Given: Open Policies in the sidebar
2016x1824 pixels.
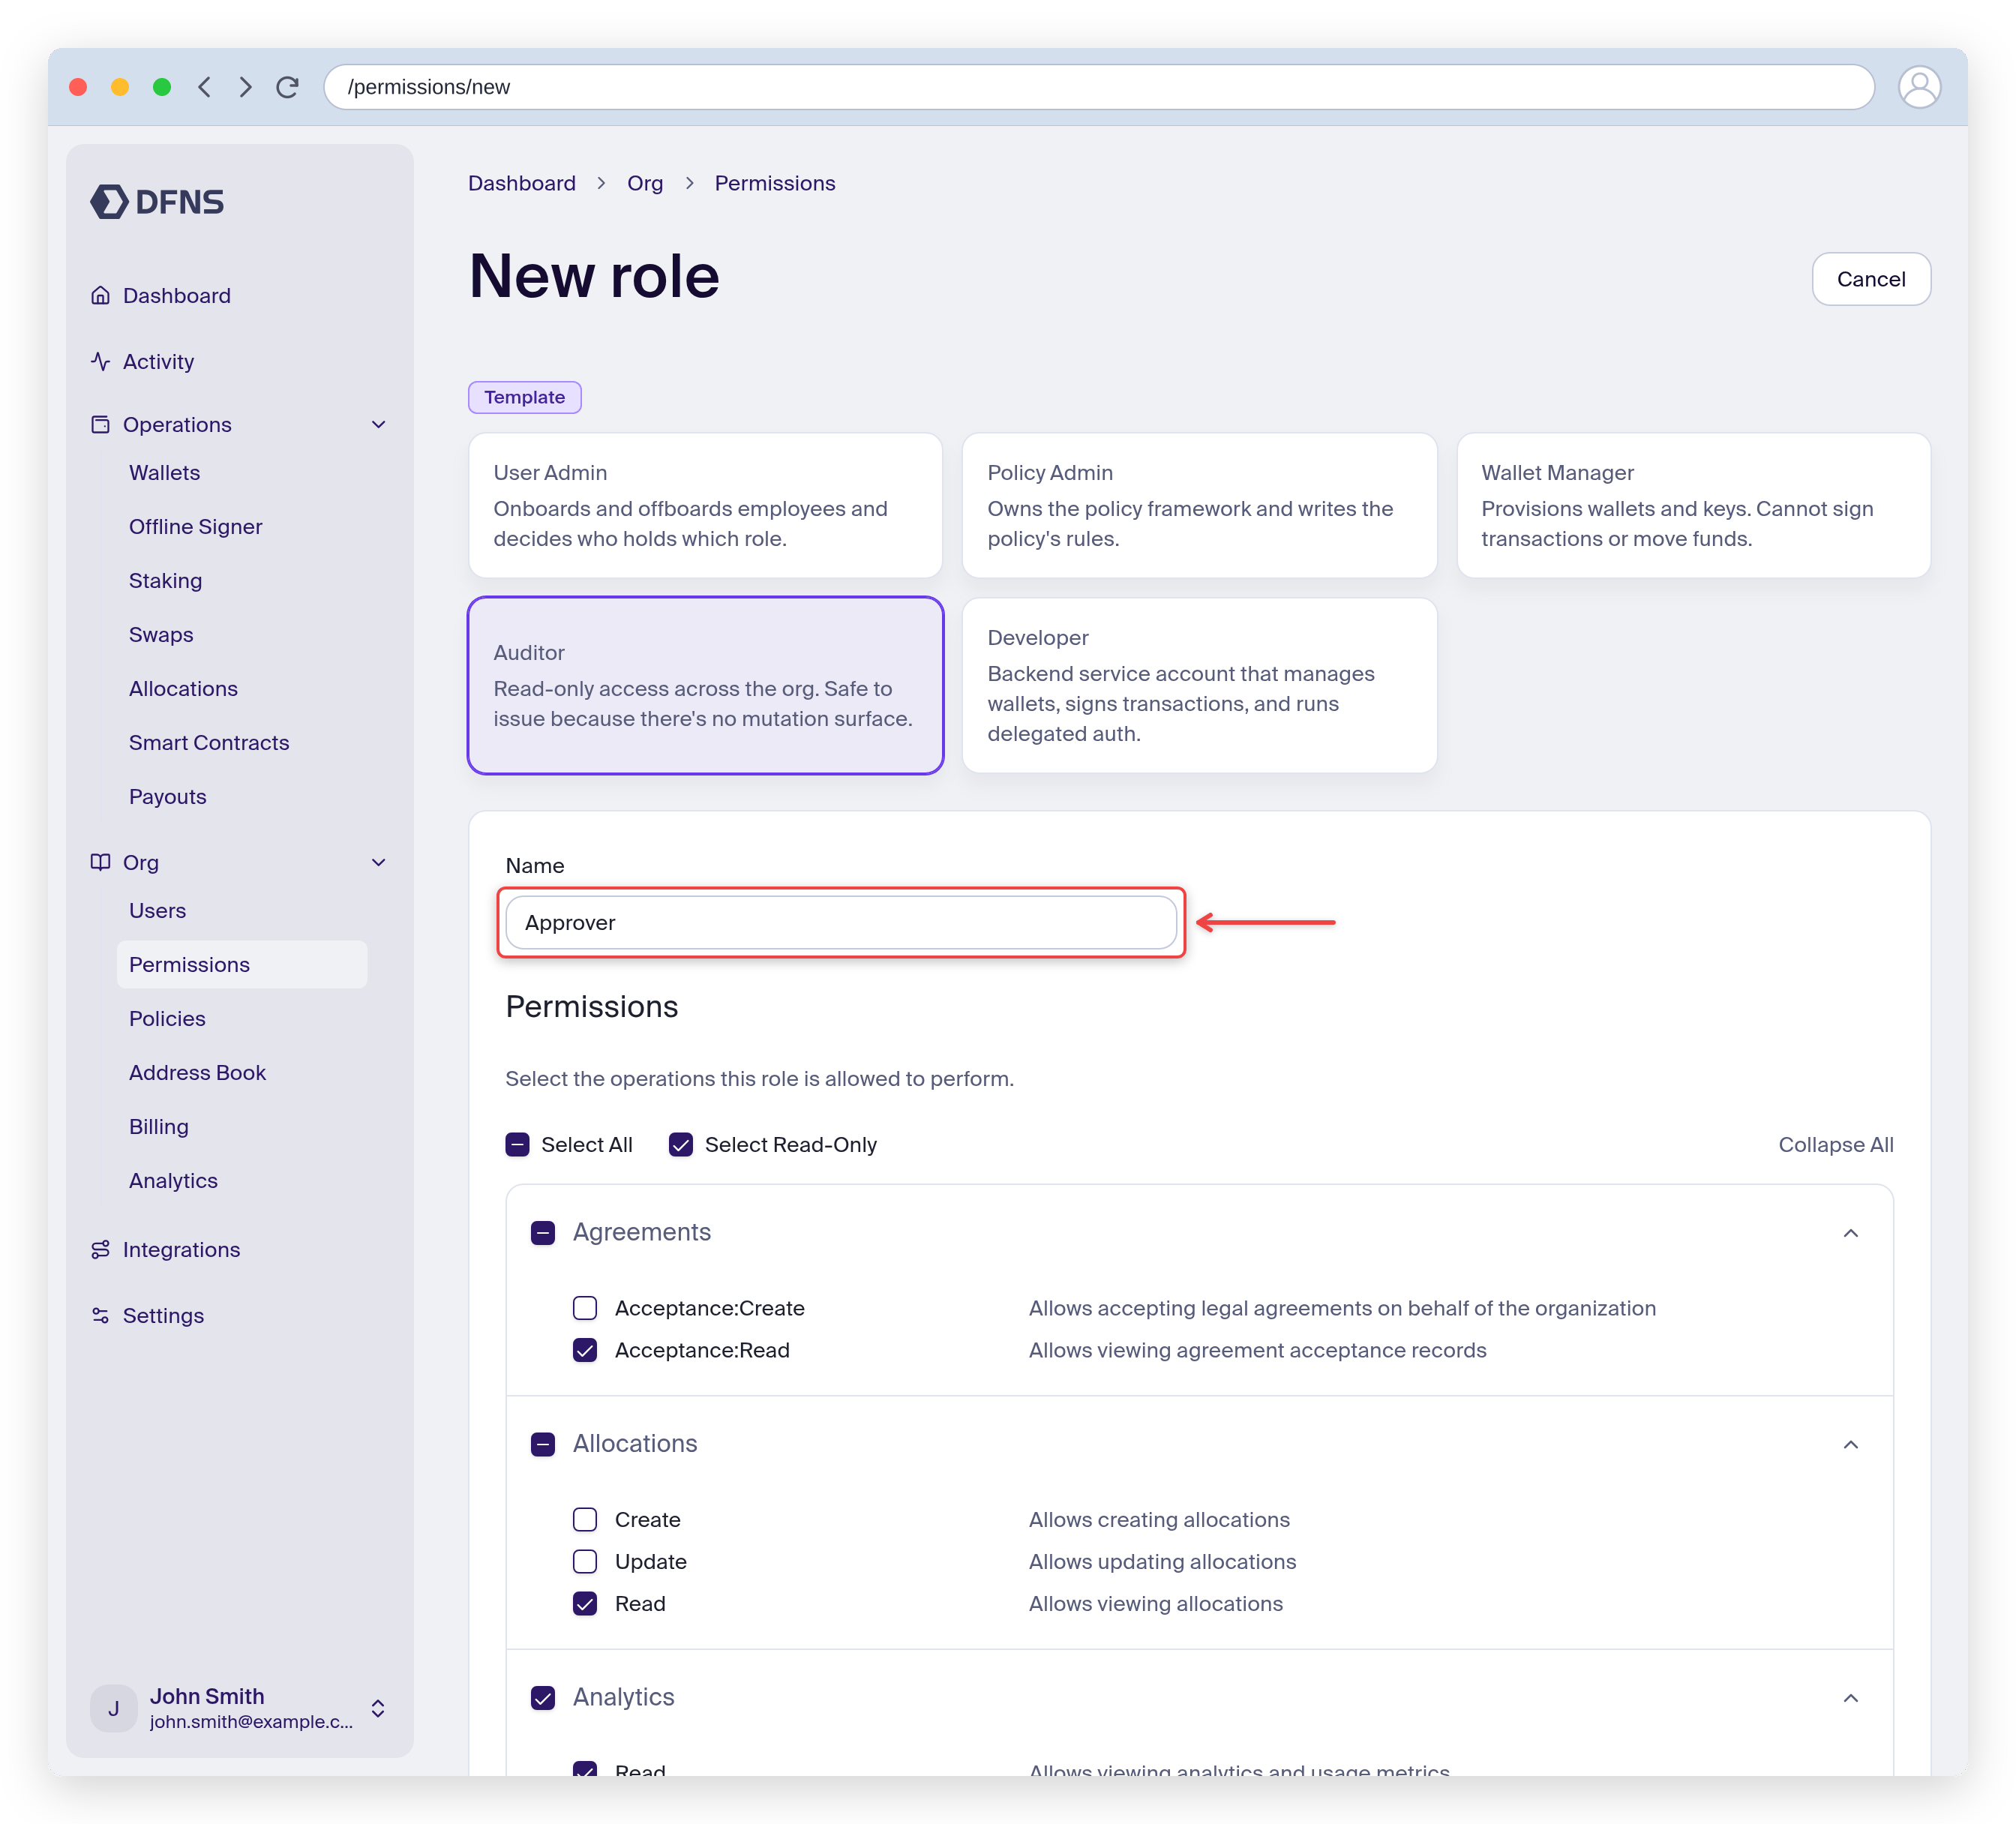Looking at the screenshot, I should coord(167,1018).
